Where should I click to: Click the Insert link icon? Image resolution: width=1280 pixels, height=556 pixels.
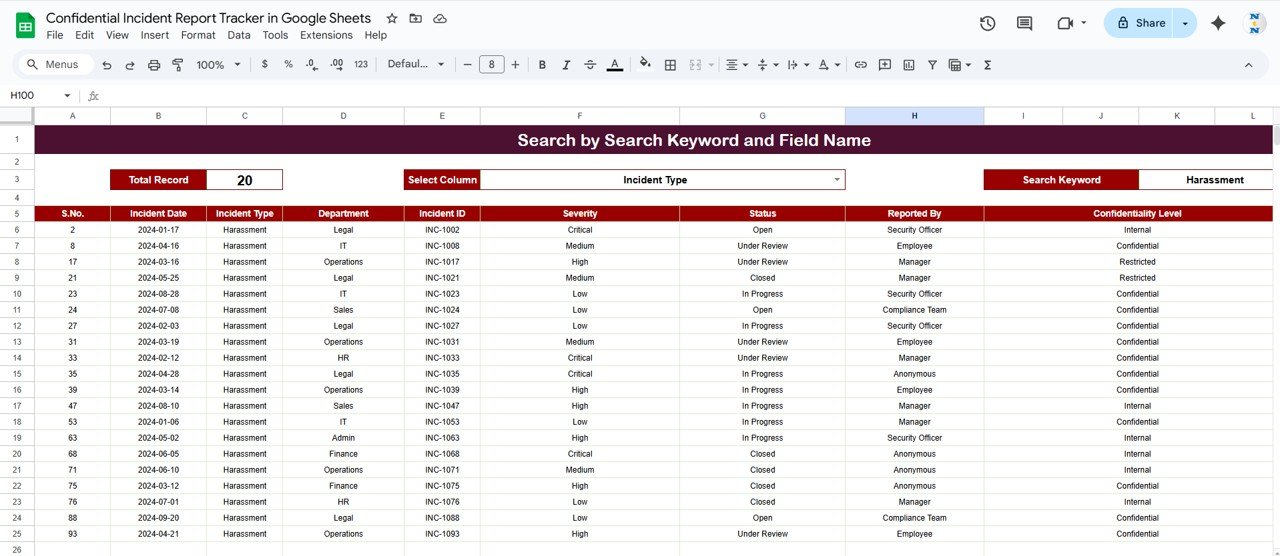(x=860, y=65)
